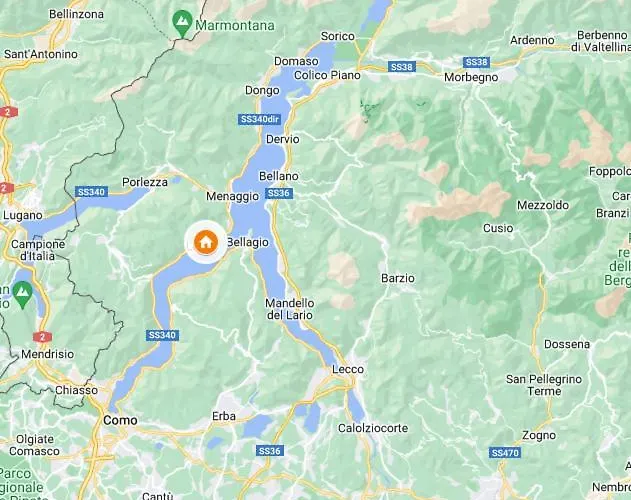Click the red highway 2 shield above Mendrisio
The width and height of the screenshot is (631, 500).
42,337
